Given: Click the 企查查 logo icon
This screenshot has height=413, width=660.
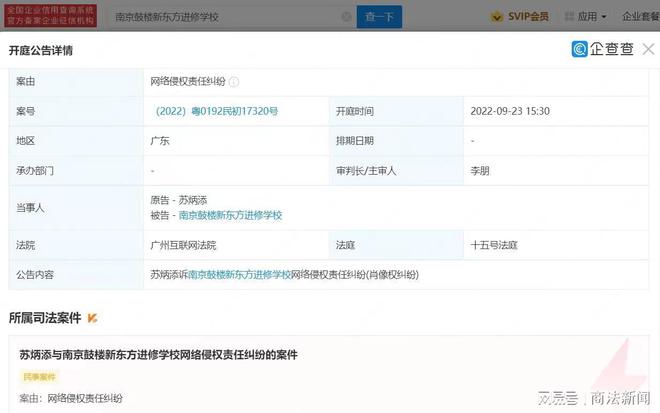Looking at the screenshot, I should coord(580,49).
